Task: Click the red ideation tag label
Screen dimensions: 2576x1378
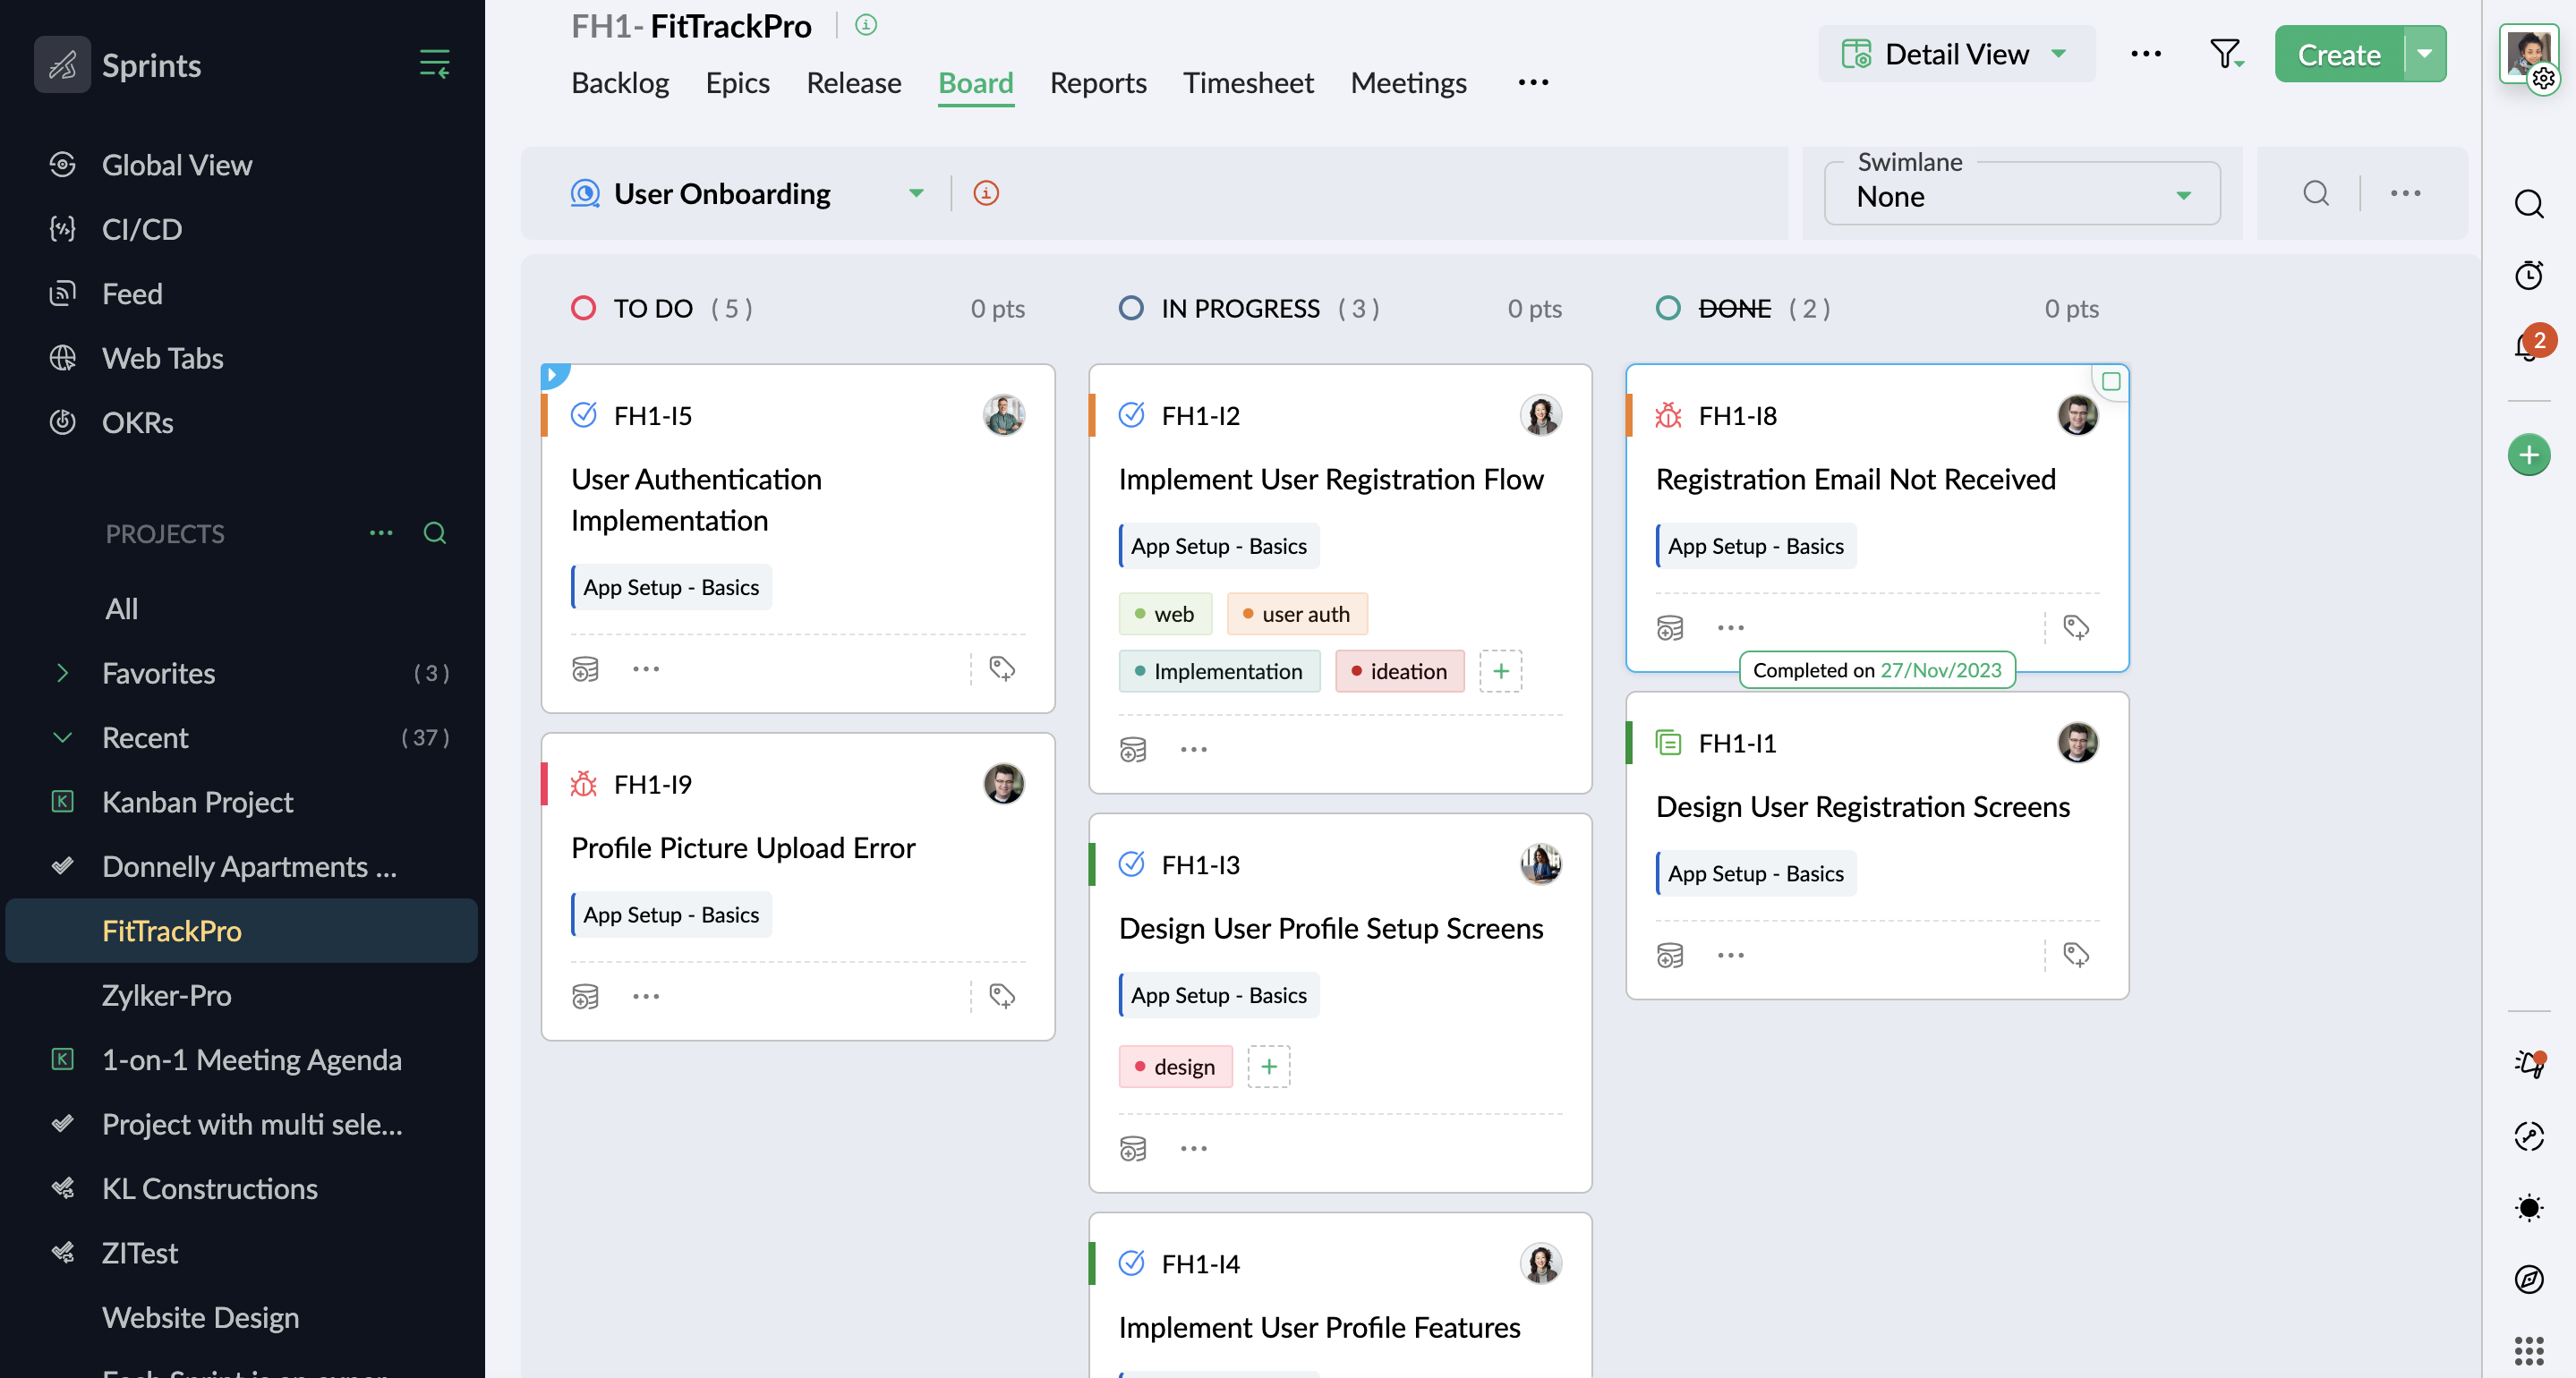Action: [1399, 671]
